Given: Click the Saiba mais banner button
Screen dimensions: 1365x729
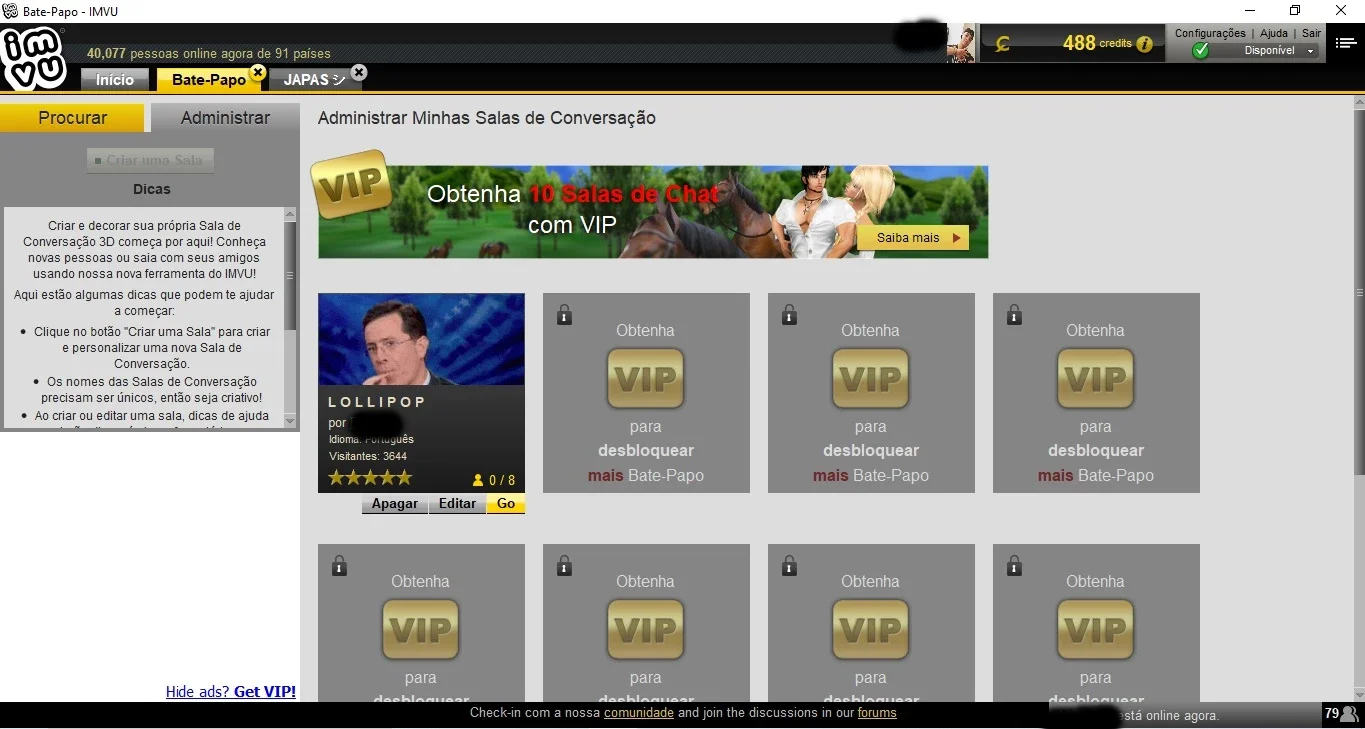Looking at the screenshot, I should pyautogui.click(x=913, y=238).
